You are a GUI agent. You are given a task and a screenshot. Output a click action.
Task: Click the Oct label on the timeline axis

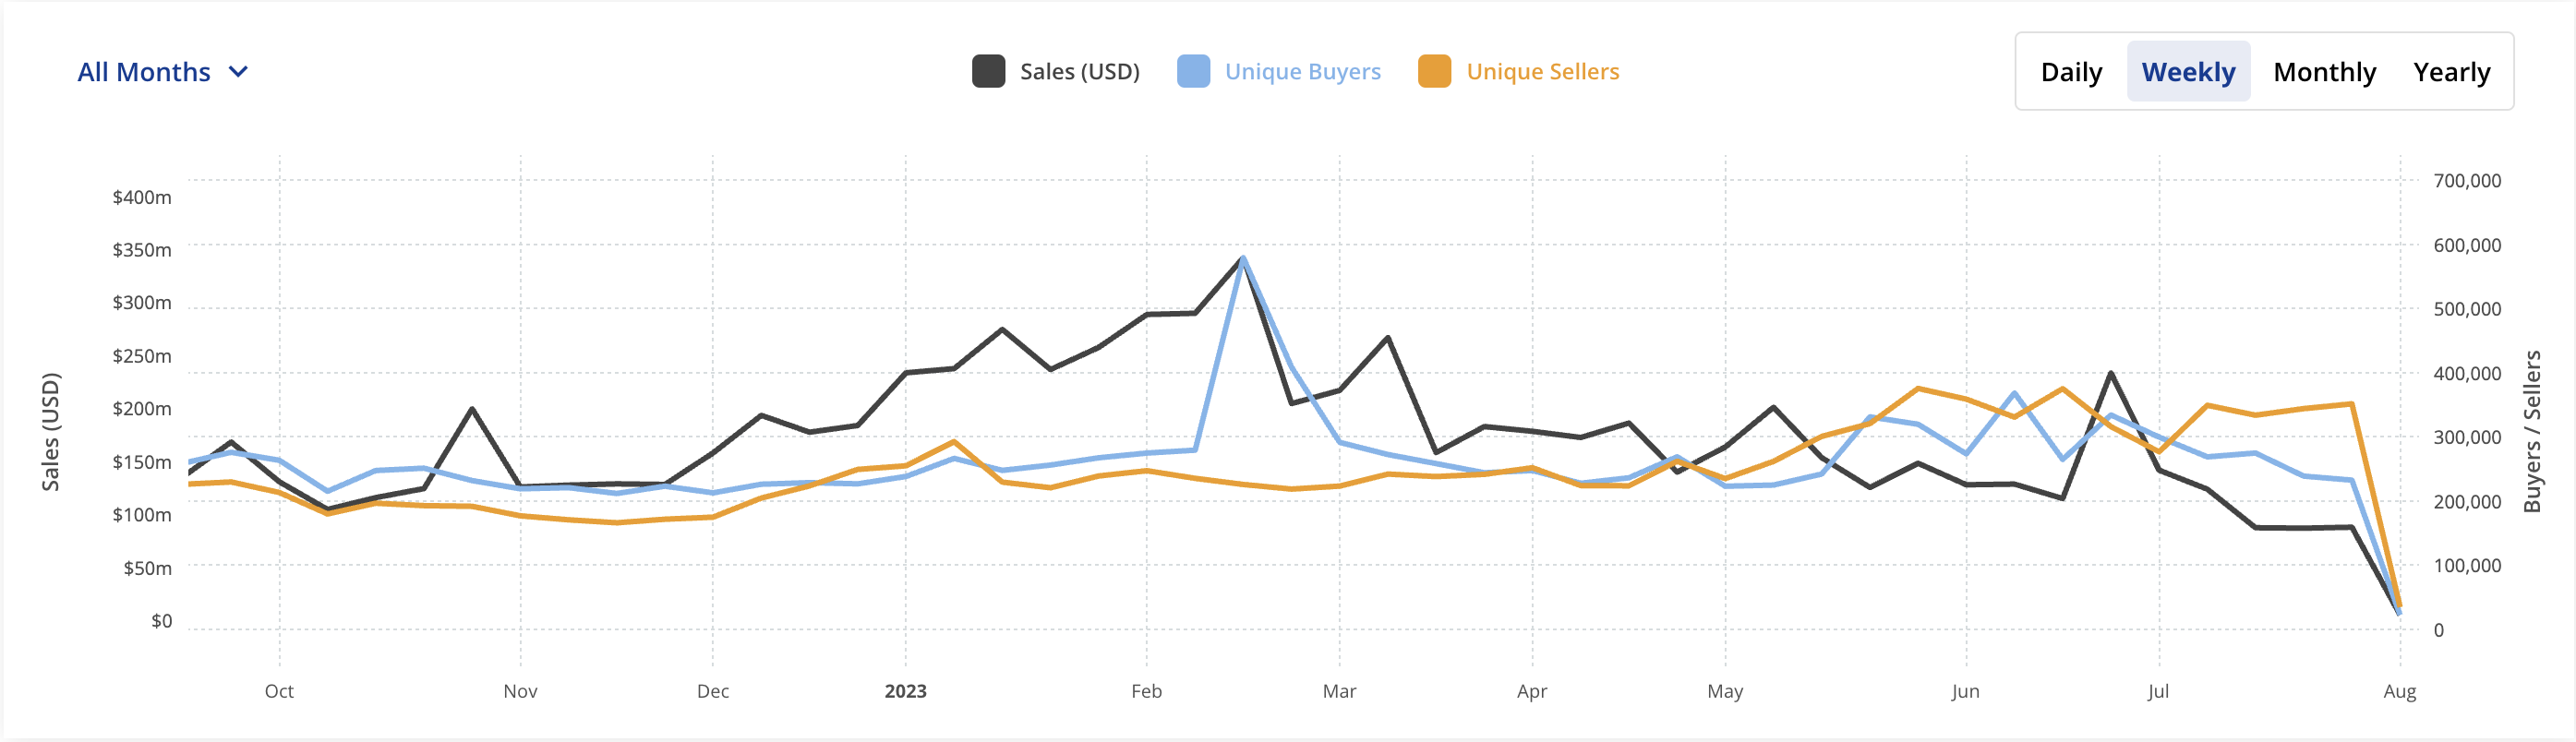(x=279, y=691)
